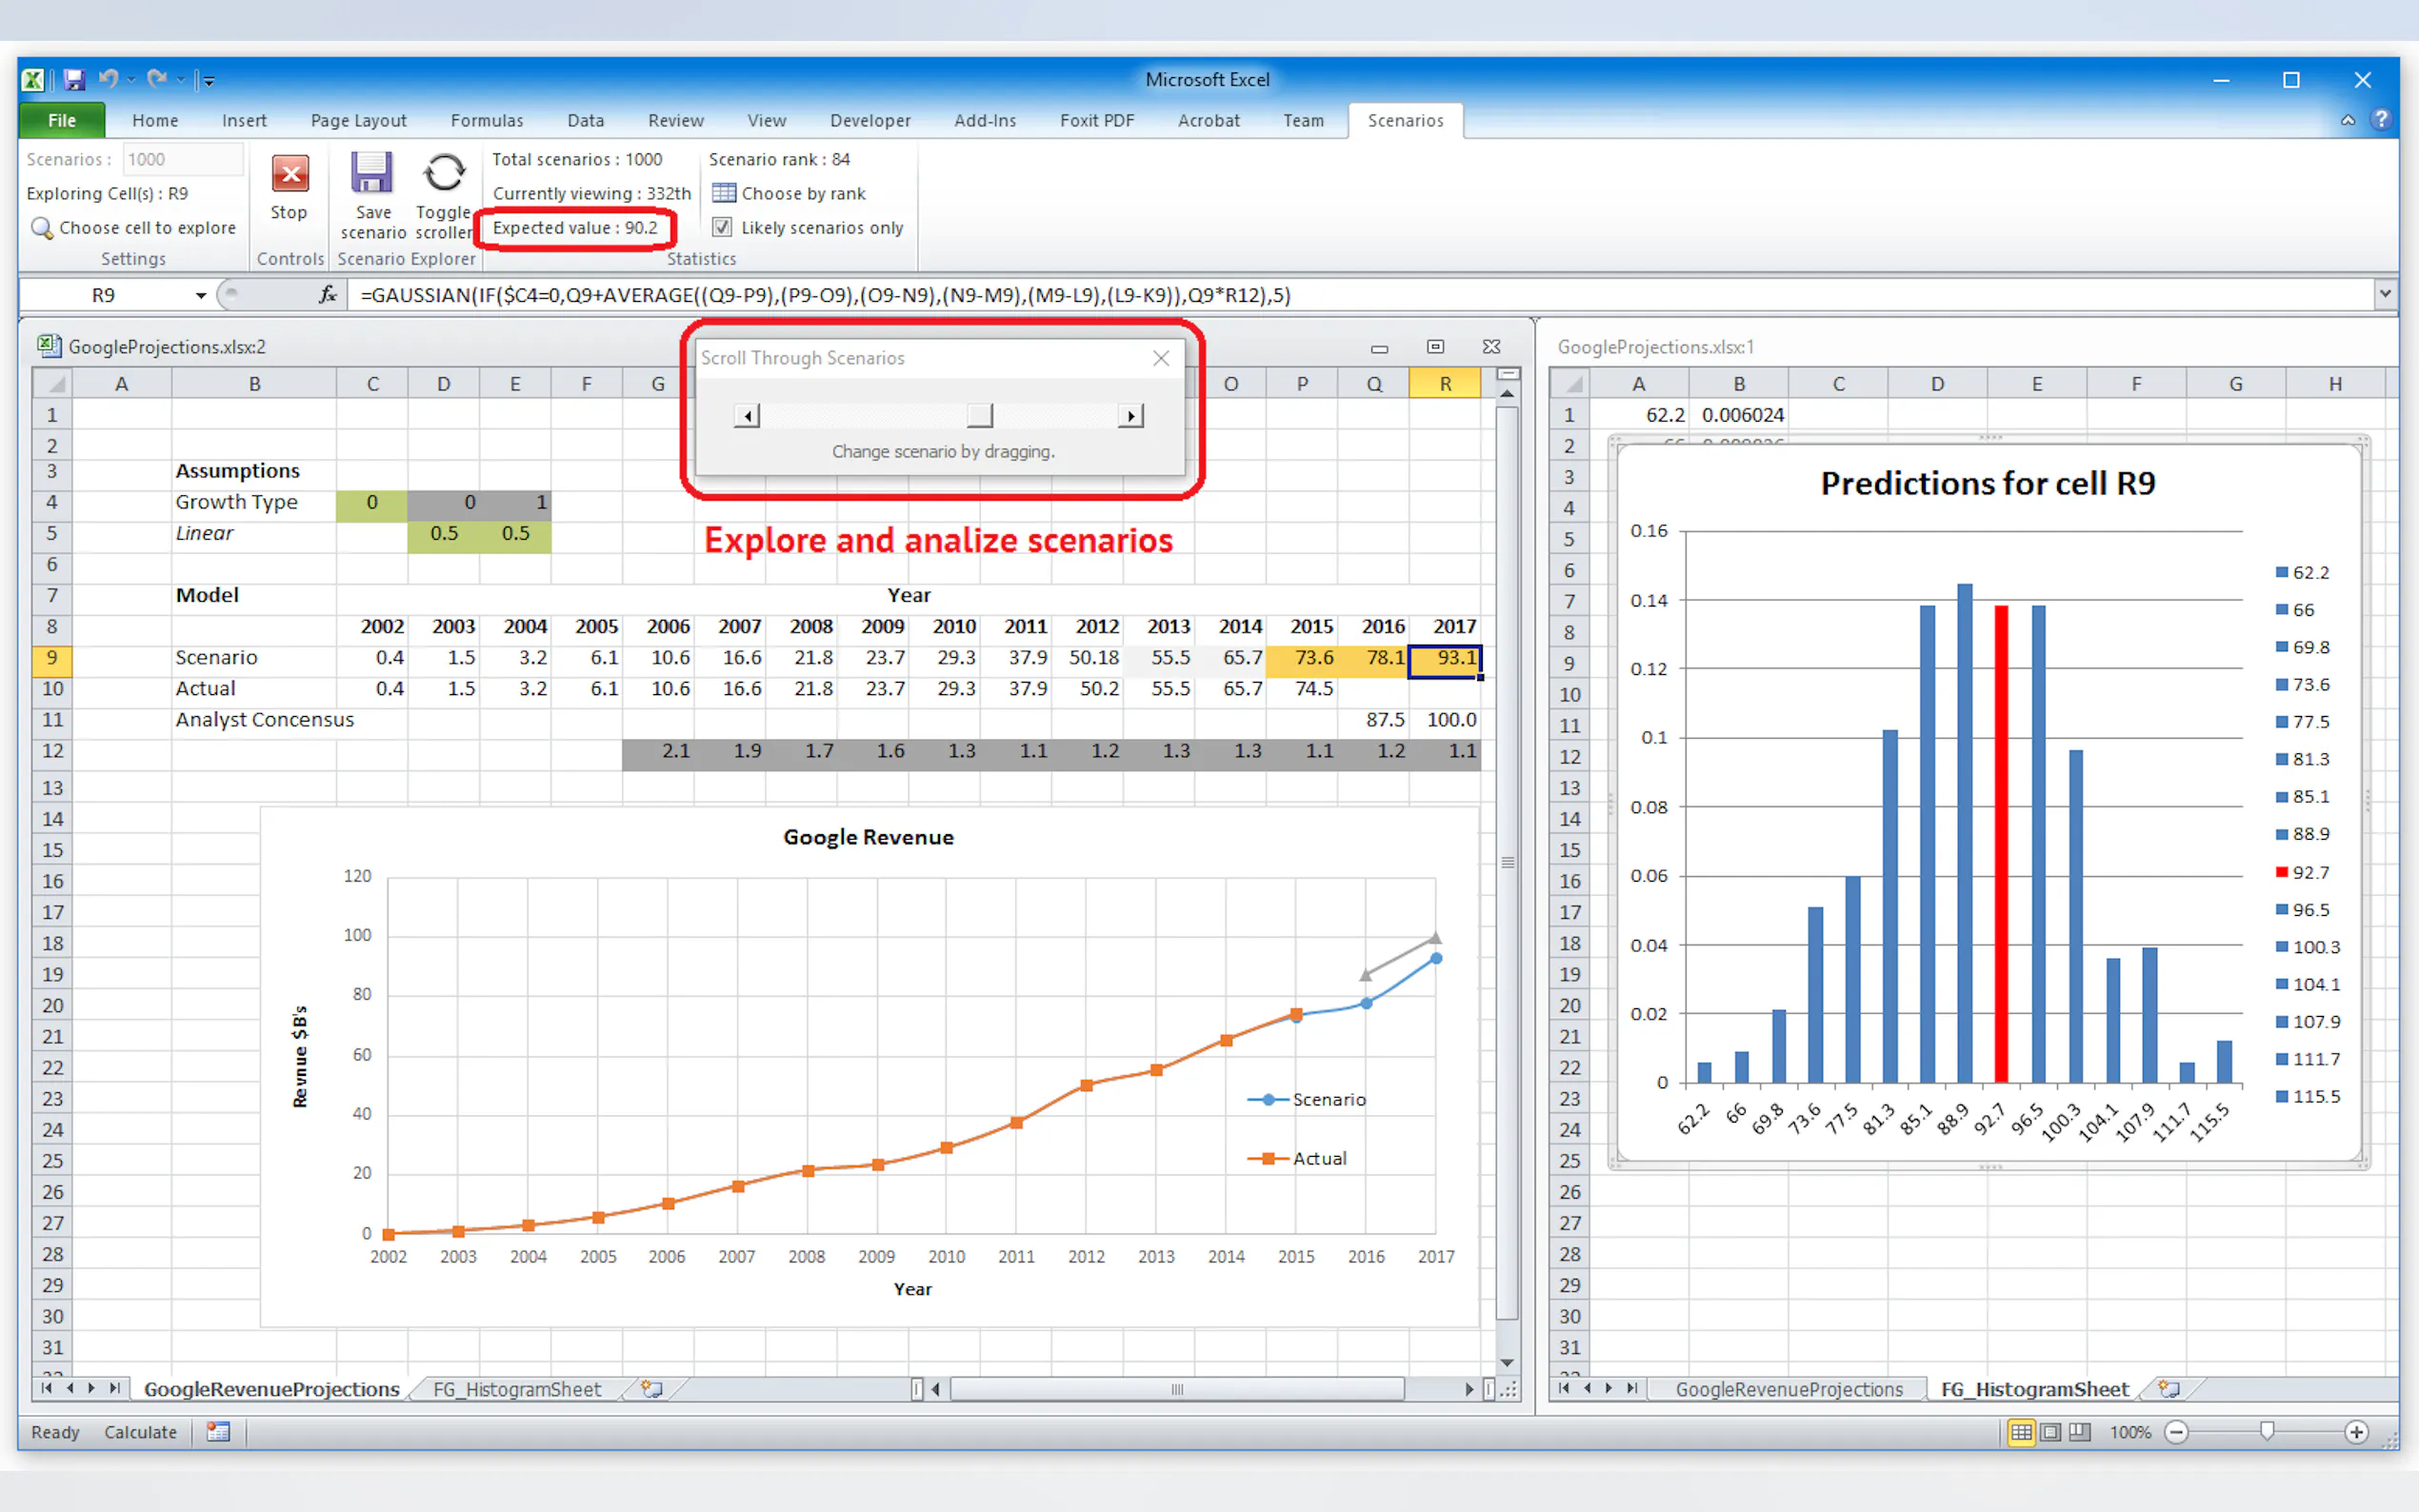
Task: Toggle Likely scenarios only checkbox
Action: (722, 228)
